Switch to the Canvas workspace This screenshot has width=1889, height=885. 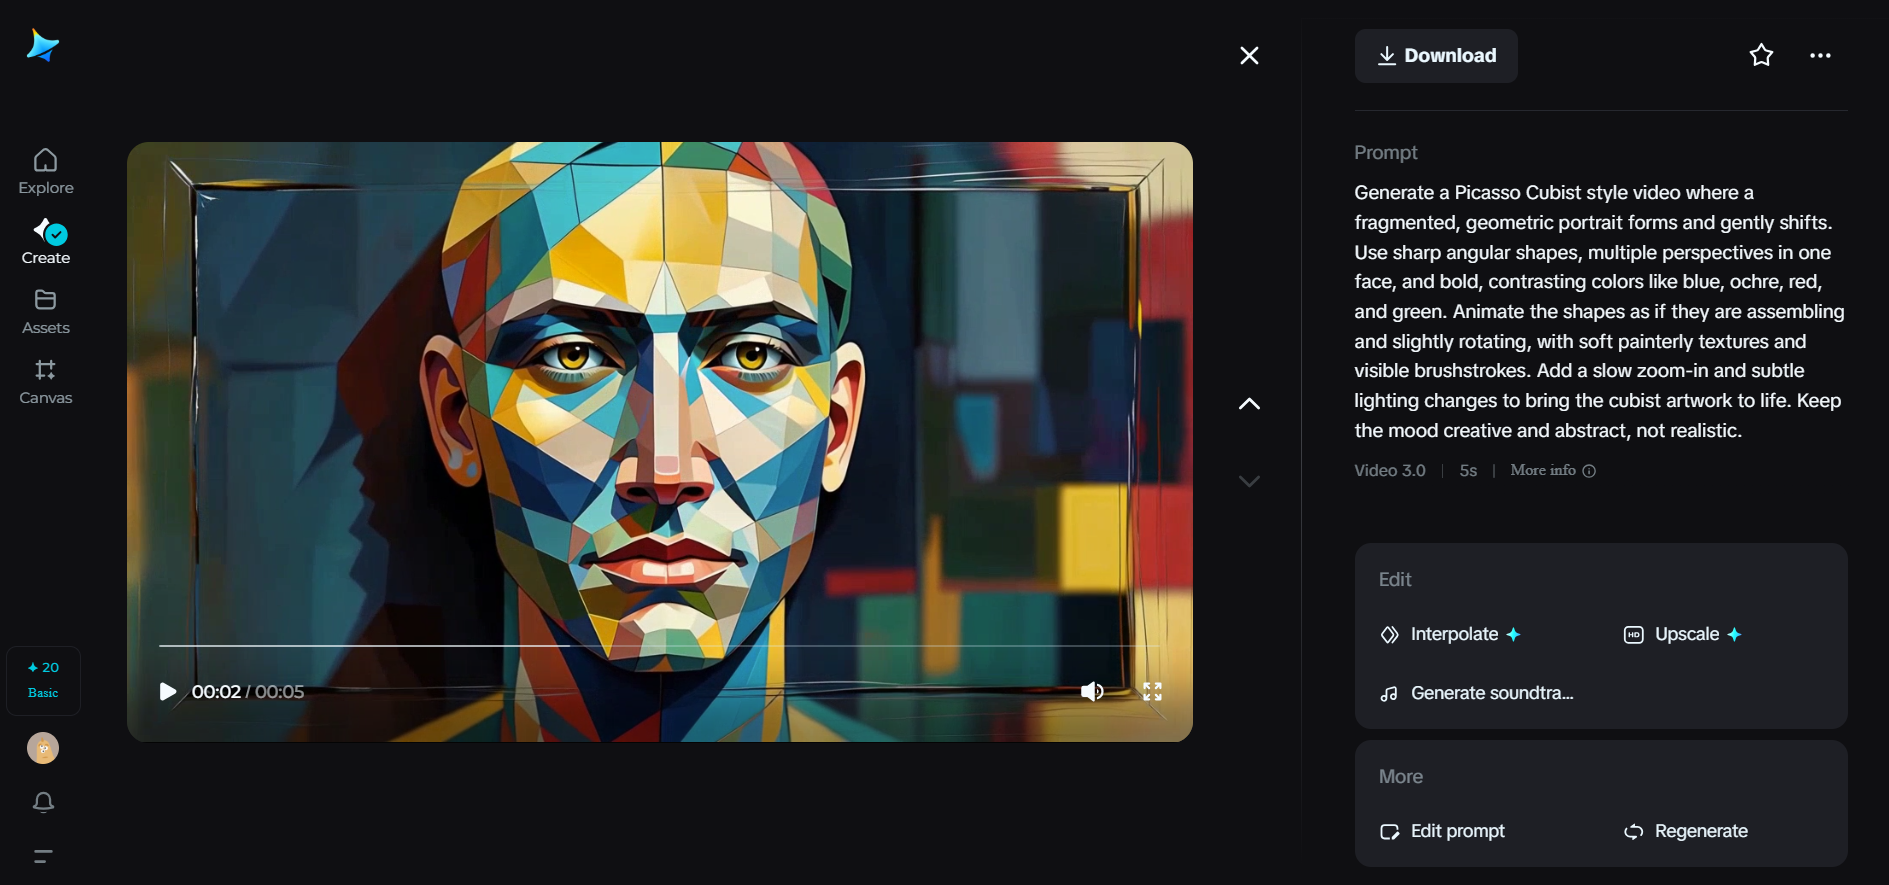46,382
